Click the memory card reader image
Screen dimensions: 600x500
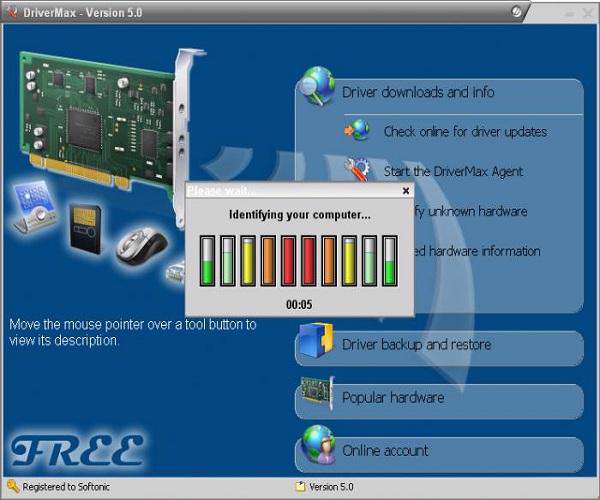pyautogui.click(x=85, y=229)
